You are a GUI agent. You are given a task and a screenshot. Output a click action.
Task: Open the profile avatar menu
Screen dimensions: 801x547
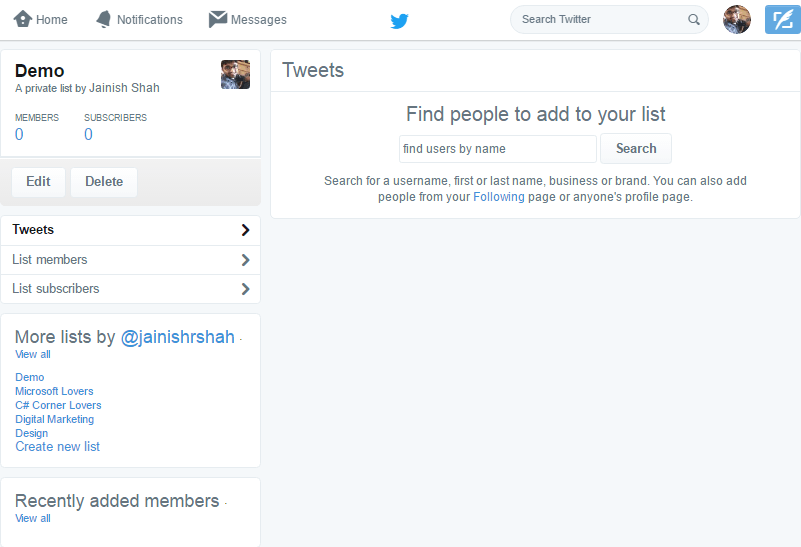(737, 19)
